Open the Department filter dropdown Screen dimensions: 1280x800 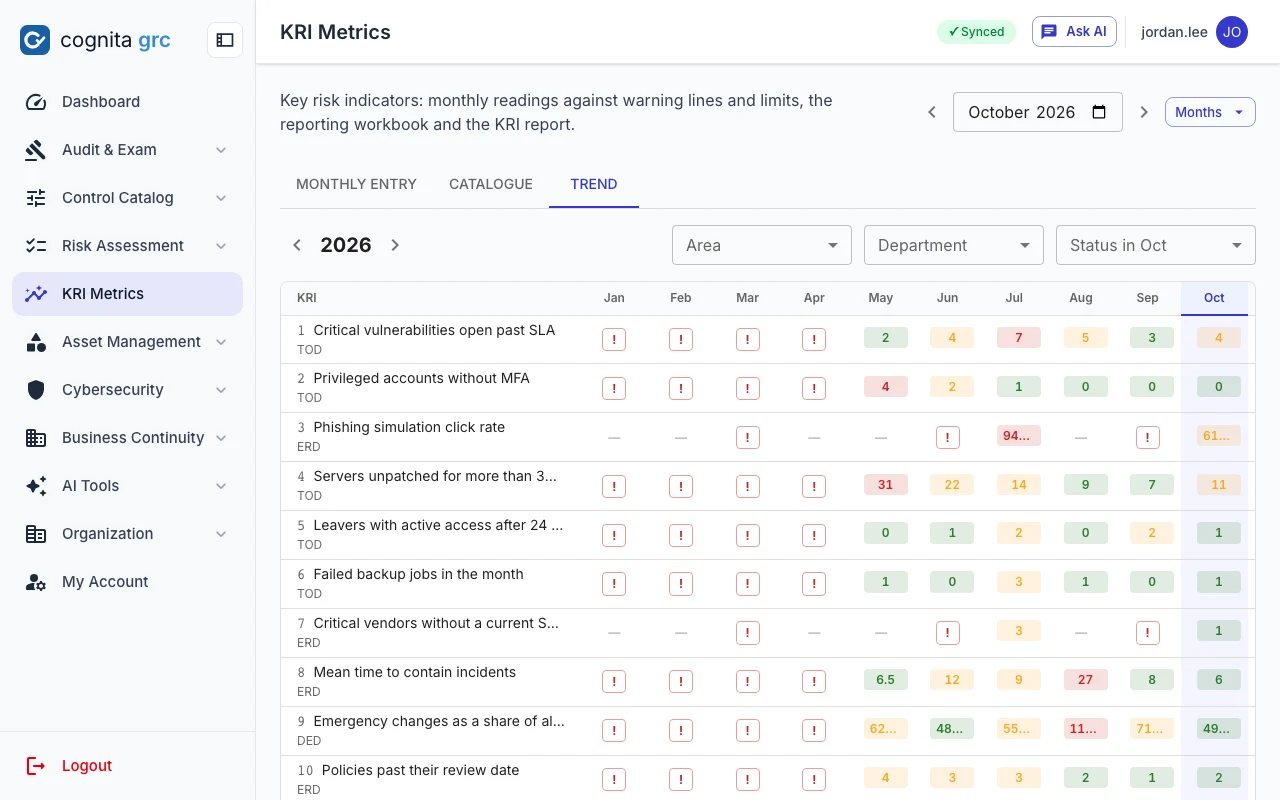pos(954,245)
